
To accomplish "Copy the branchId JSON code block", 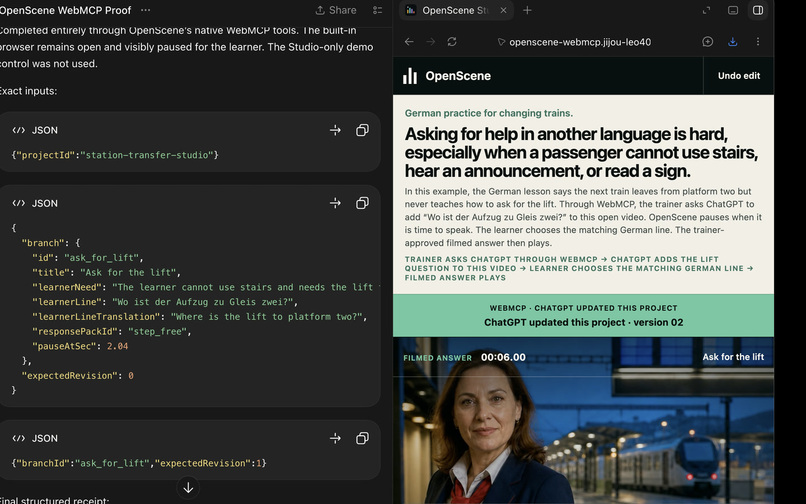I will tap(362, 439).
